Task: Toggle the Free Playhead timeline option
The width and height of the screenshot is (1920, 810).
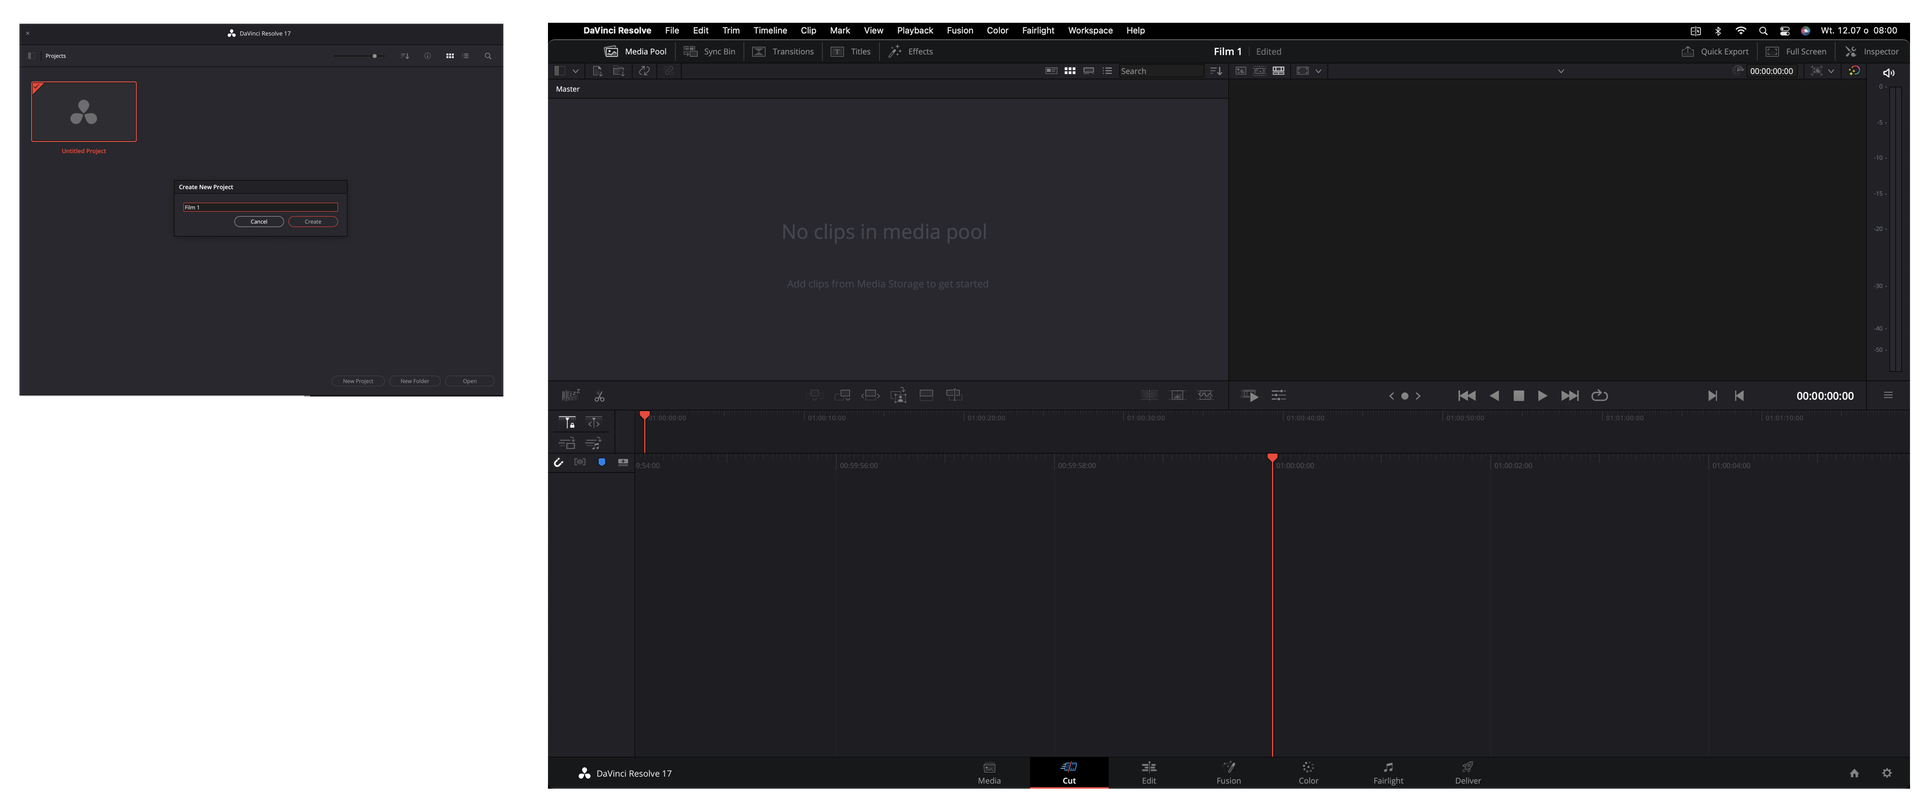Action: click(594, 422)
